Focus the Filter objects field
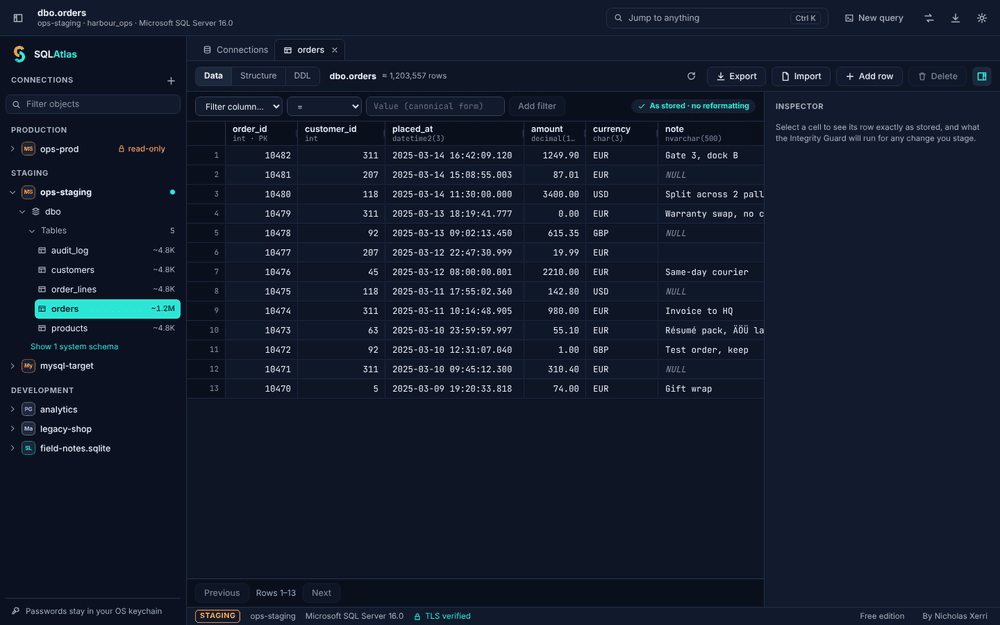Viewport: 1000px width, 625px height. coord(93,104)
